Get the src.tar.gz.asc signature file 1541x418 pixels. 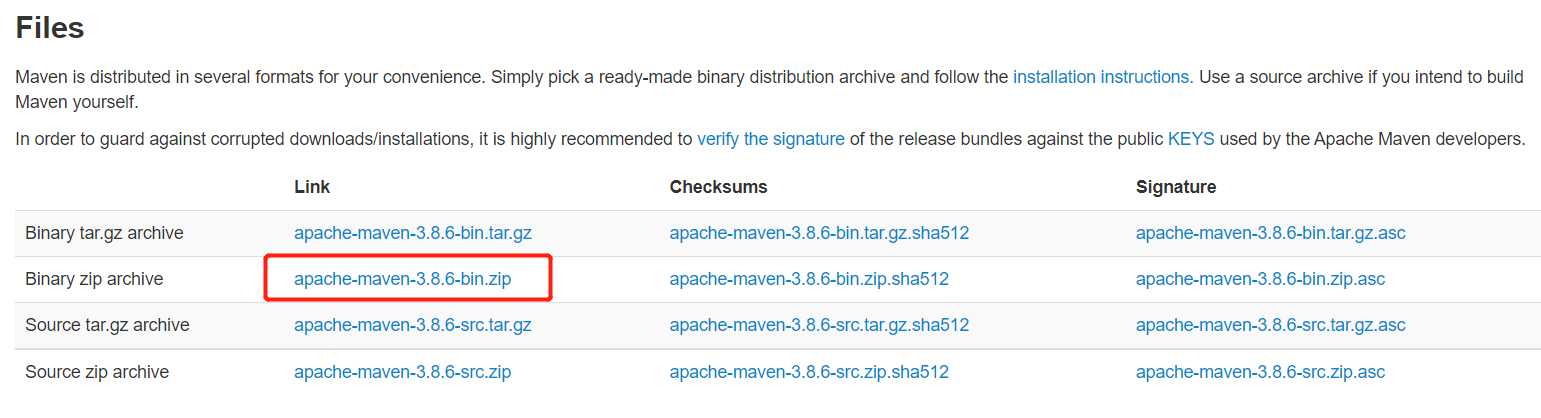[x=1270, y=325]
